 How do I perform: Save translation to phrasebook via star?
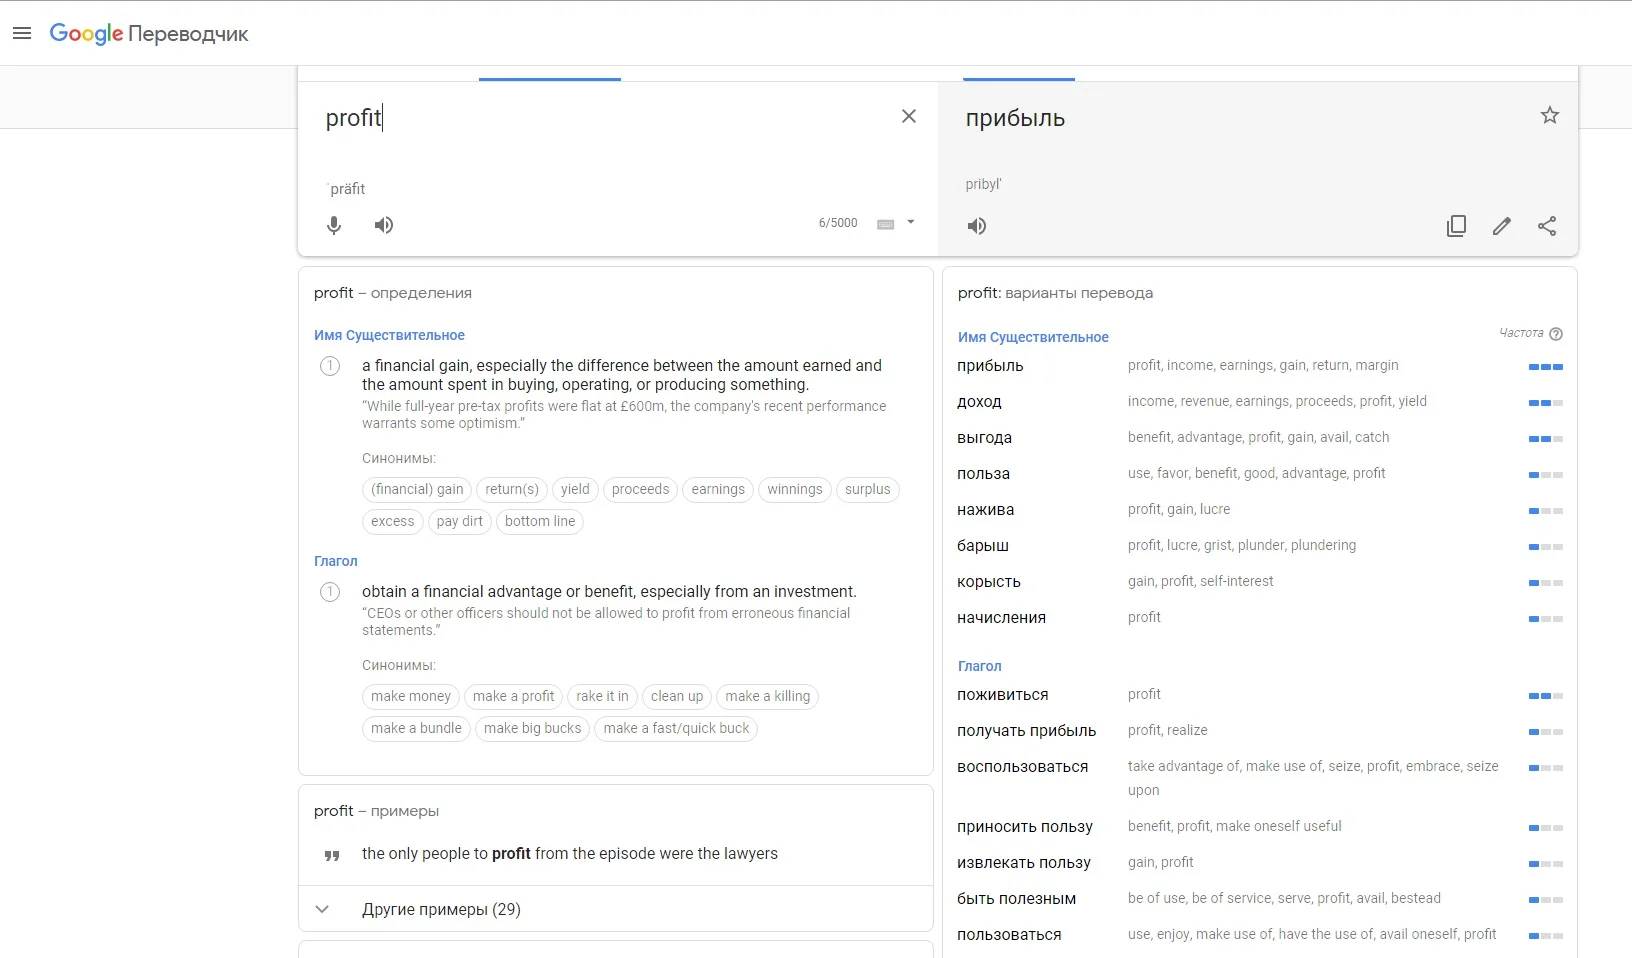1549,115
